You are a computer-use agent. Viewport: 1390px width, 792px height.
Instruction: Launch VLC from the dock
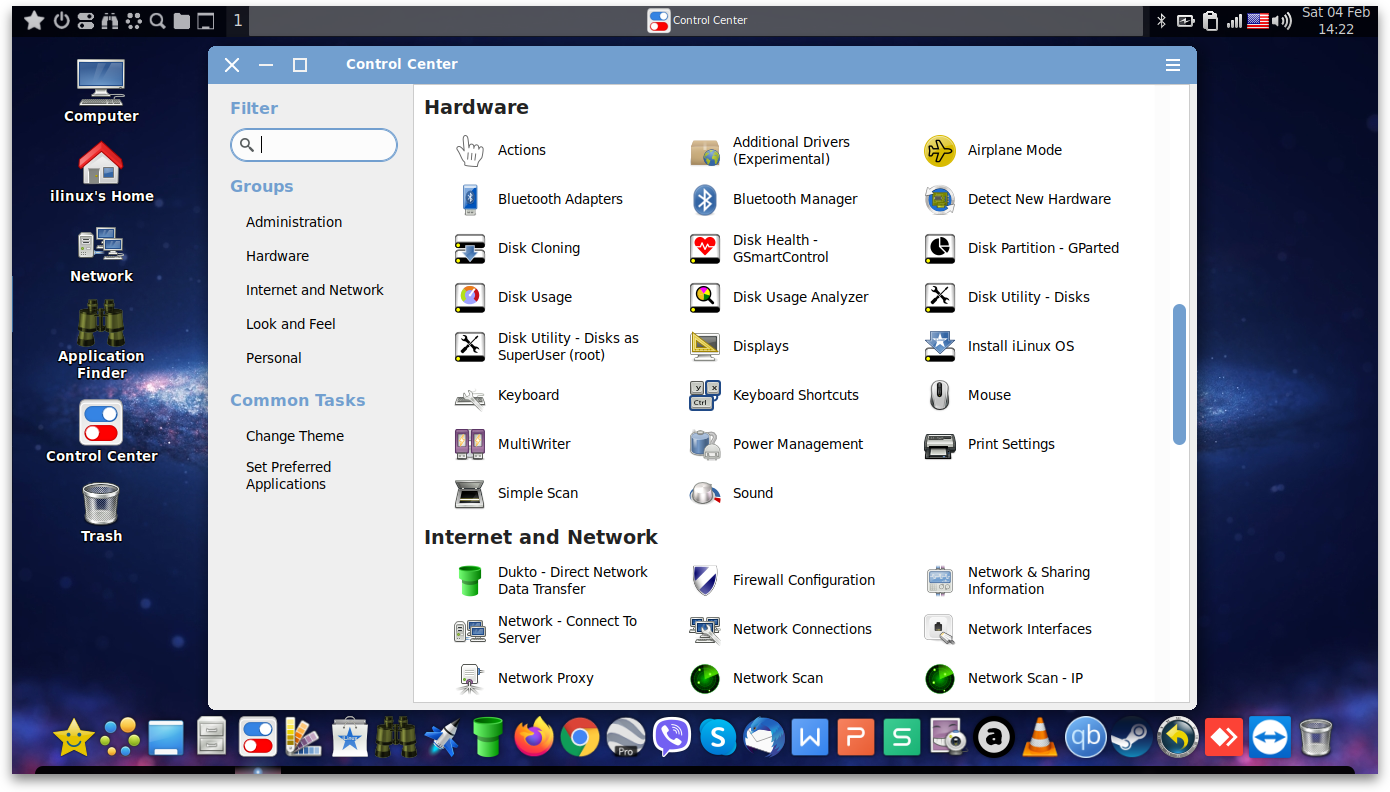click(1040, 739)
